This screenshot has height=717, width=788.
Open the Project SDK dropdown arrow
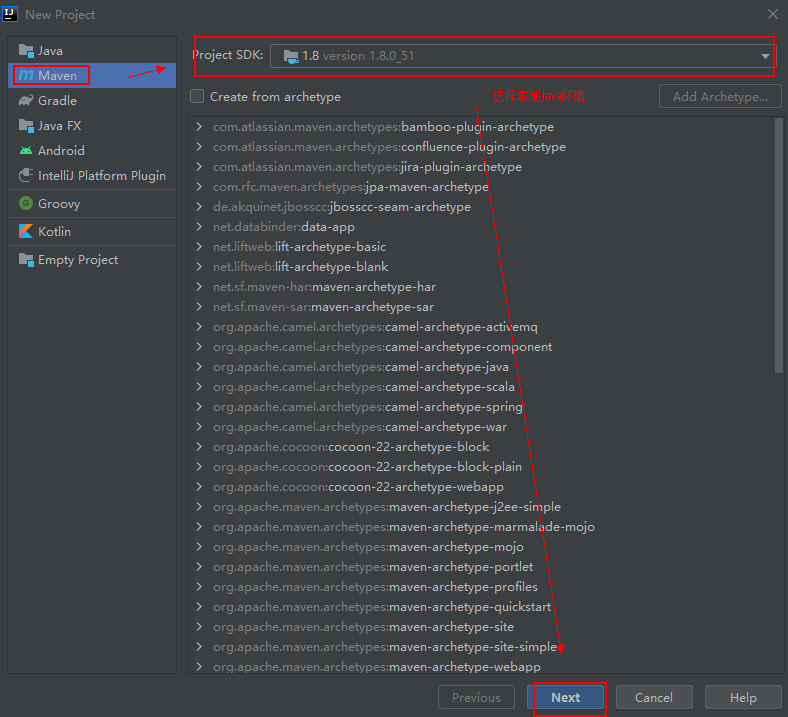[x=765, y=56]
